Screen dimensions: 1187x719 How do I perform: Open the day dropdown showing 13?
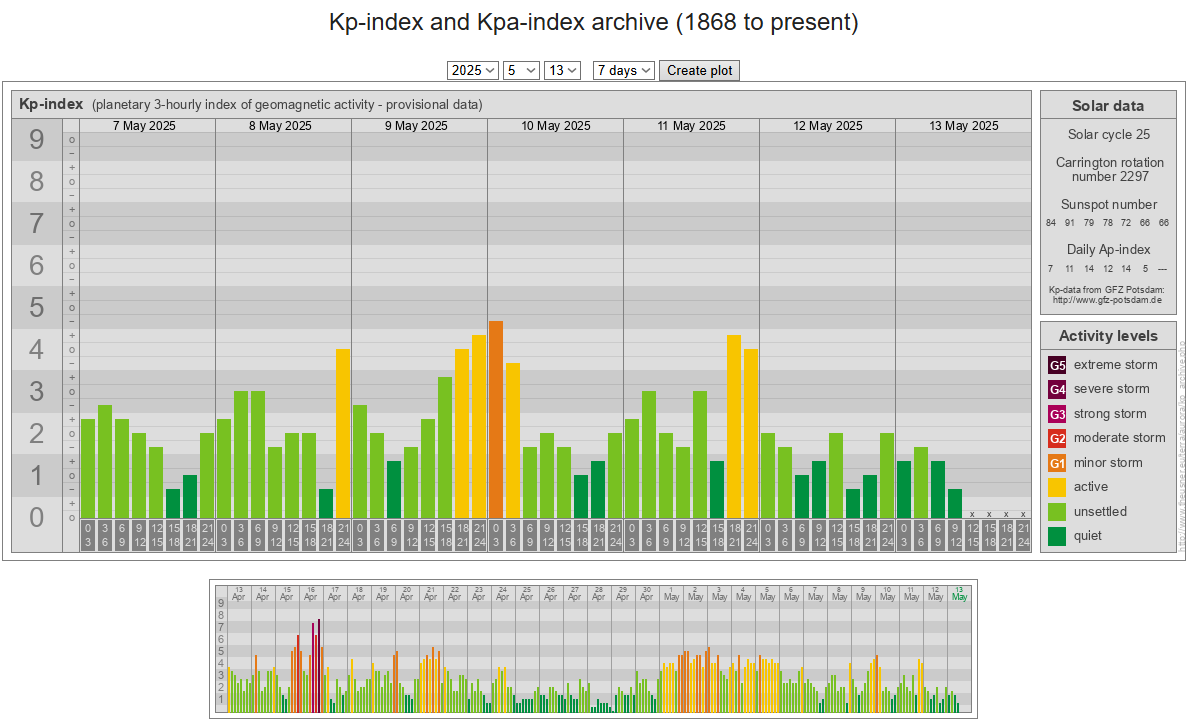click(562, 71)
